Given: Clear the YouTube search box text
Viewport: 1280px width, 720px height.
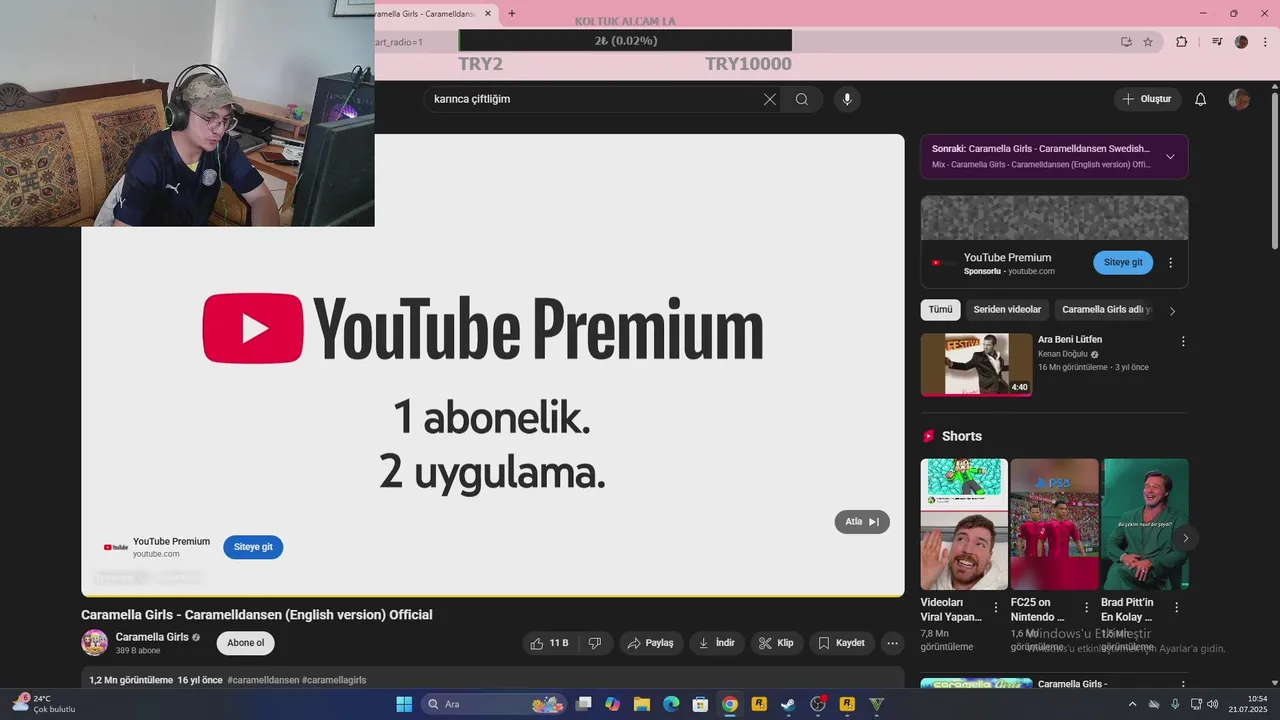Looking at the screenshot, I should (769, 99).
